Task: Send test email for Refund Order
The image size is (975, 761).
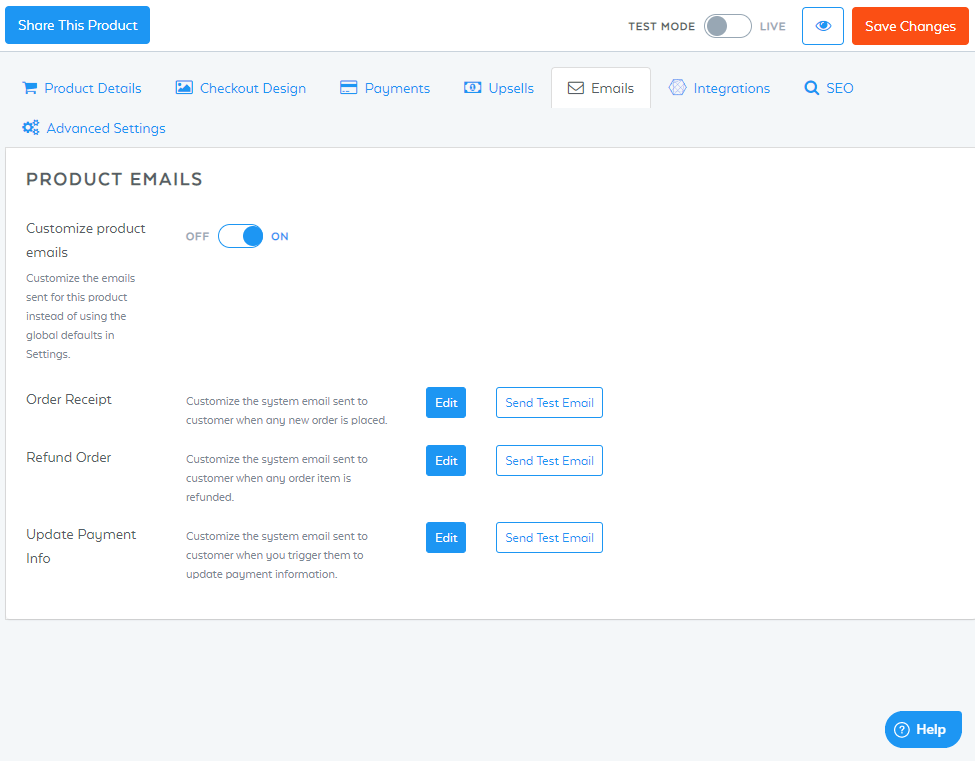Action: coord(549,461)
